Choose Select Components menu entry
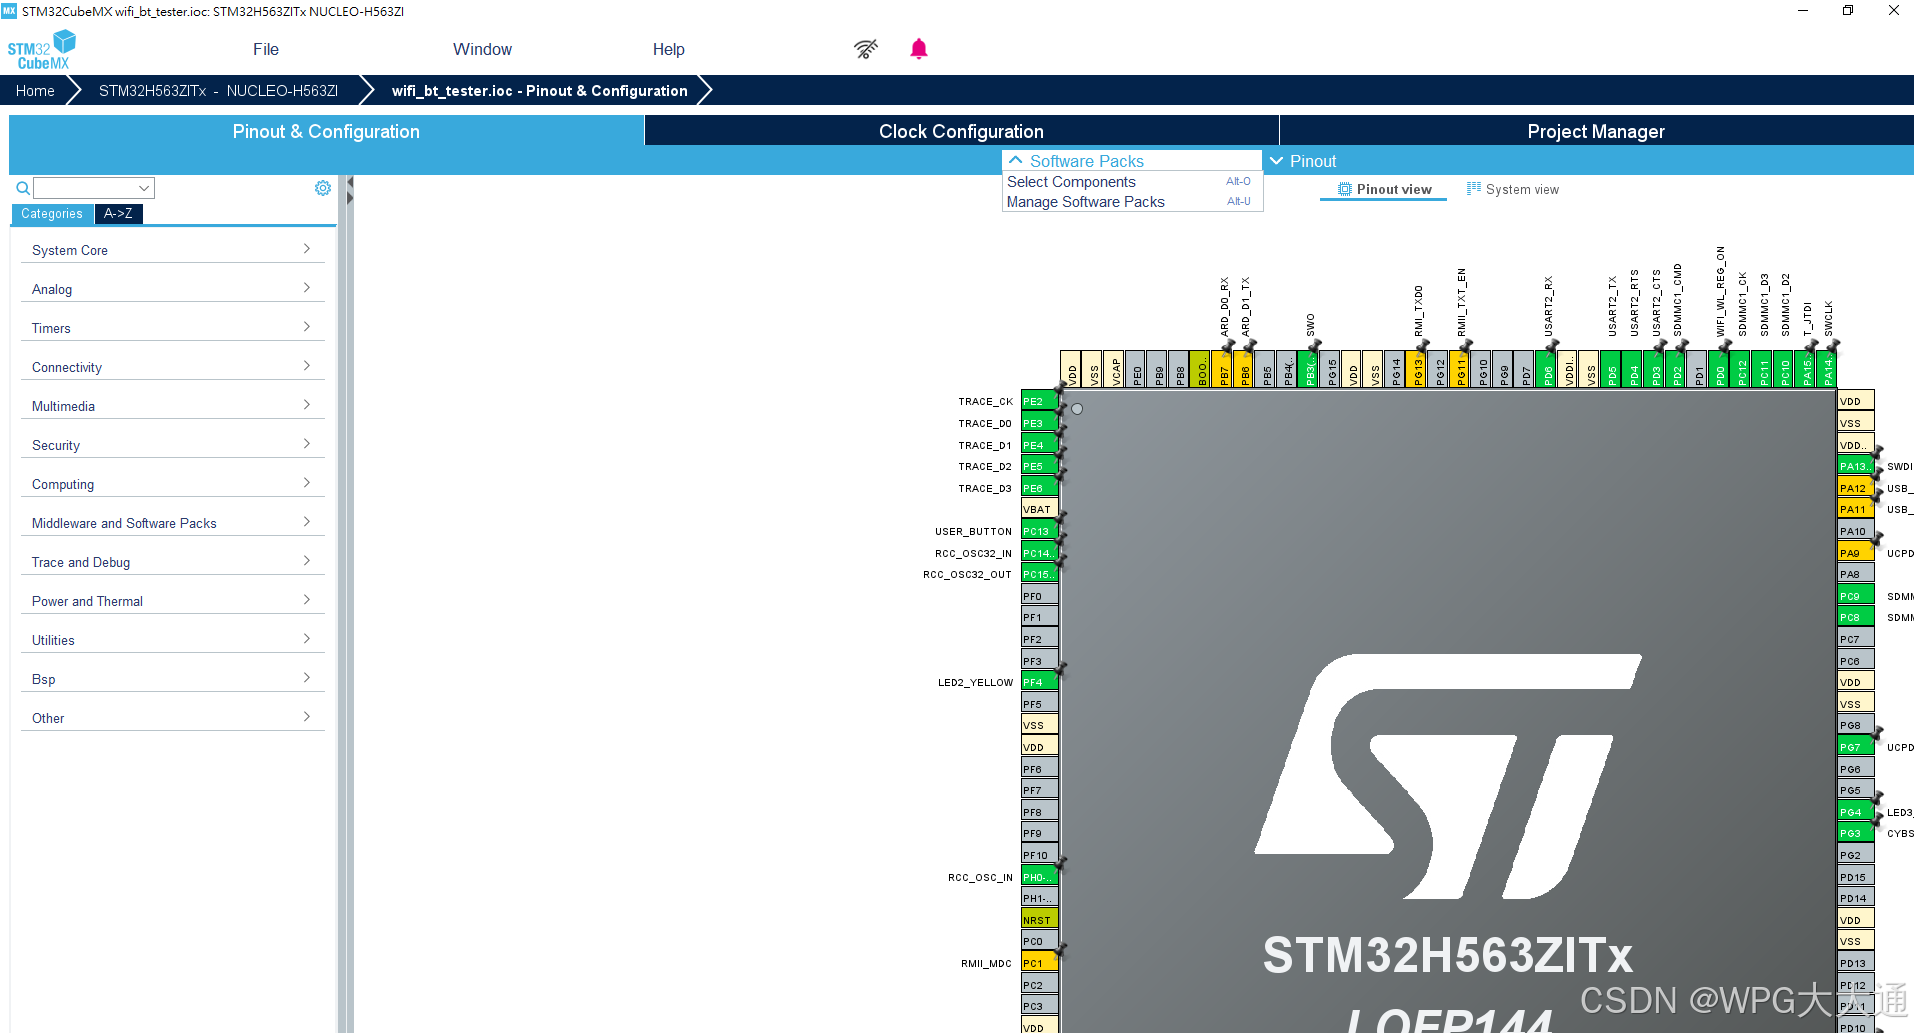Screen dimensions: 1914x1033 [x=1132, y=182]
